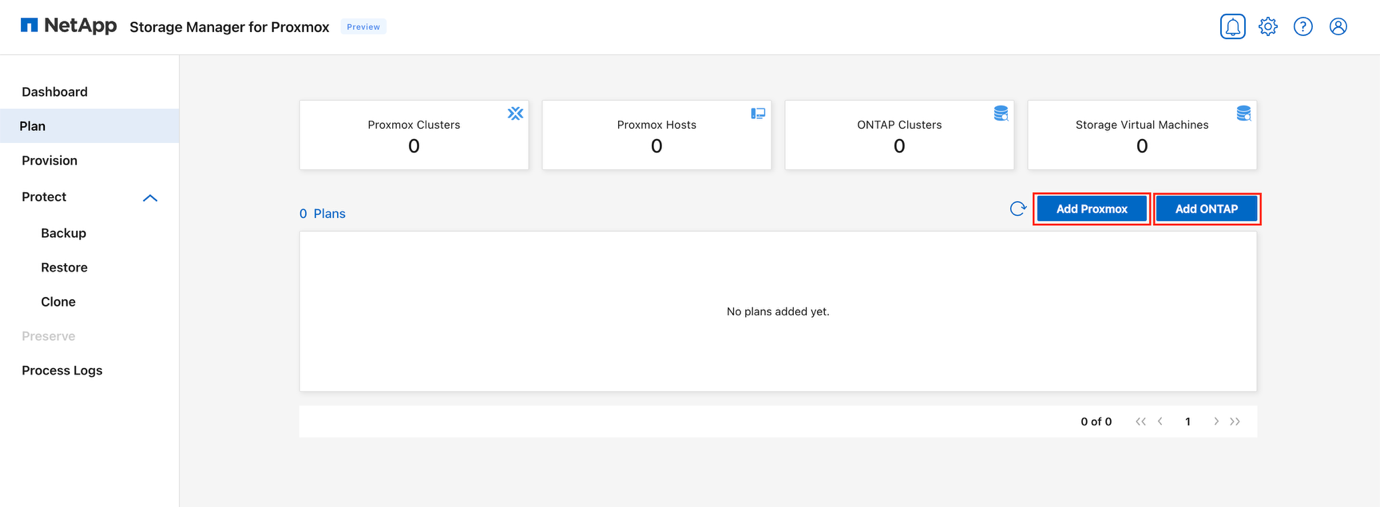Click the Proxmox Clusters card icon
1380x507 pixels.
click(515, 114)
